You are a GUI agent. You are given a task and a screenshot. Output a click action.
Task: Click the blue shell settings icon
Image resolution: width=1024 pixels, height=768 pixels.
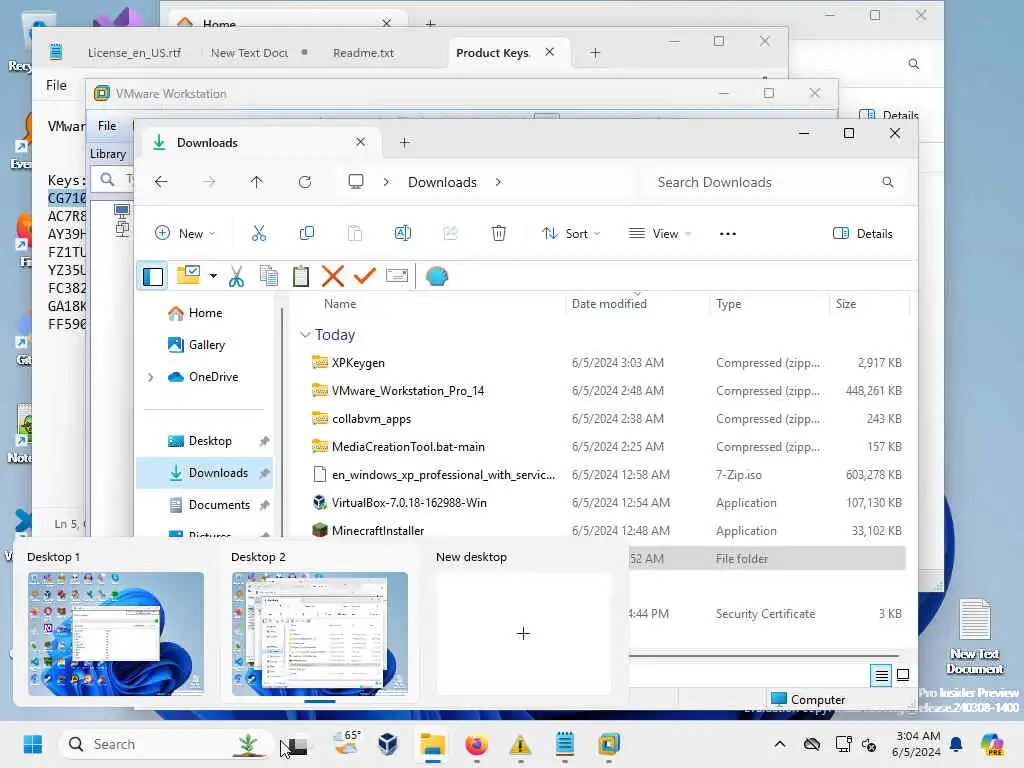tap(436, 276)
